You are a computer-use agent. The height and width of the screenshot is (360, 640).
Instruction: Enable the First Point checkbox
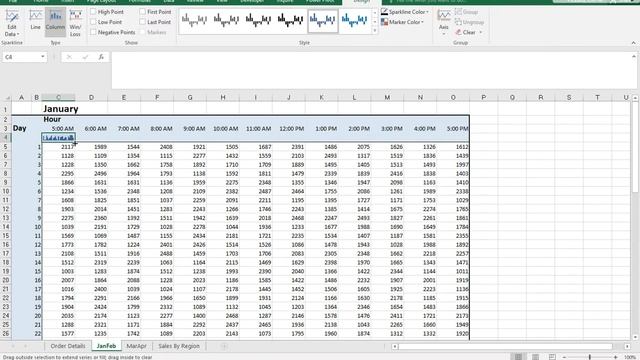point(142,12)
